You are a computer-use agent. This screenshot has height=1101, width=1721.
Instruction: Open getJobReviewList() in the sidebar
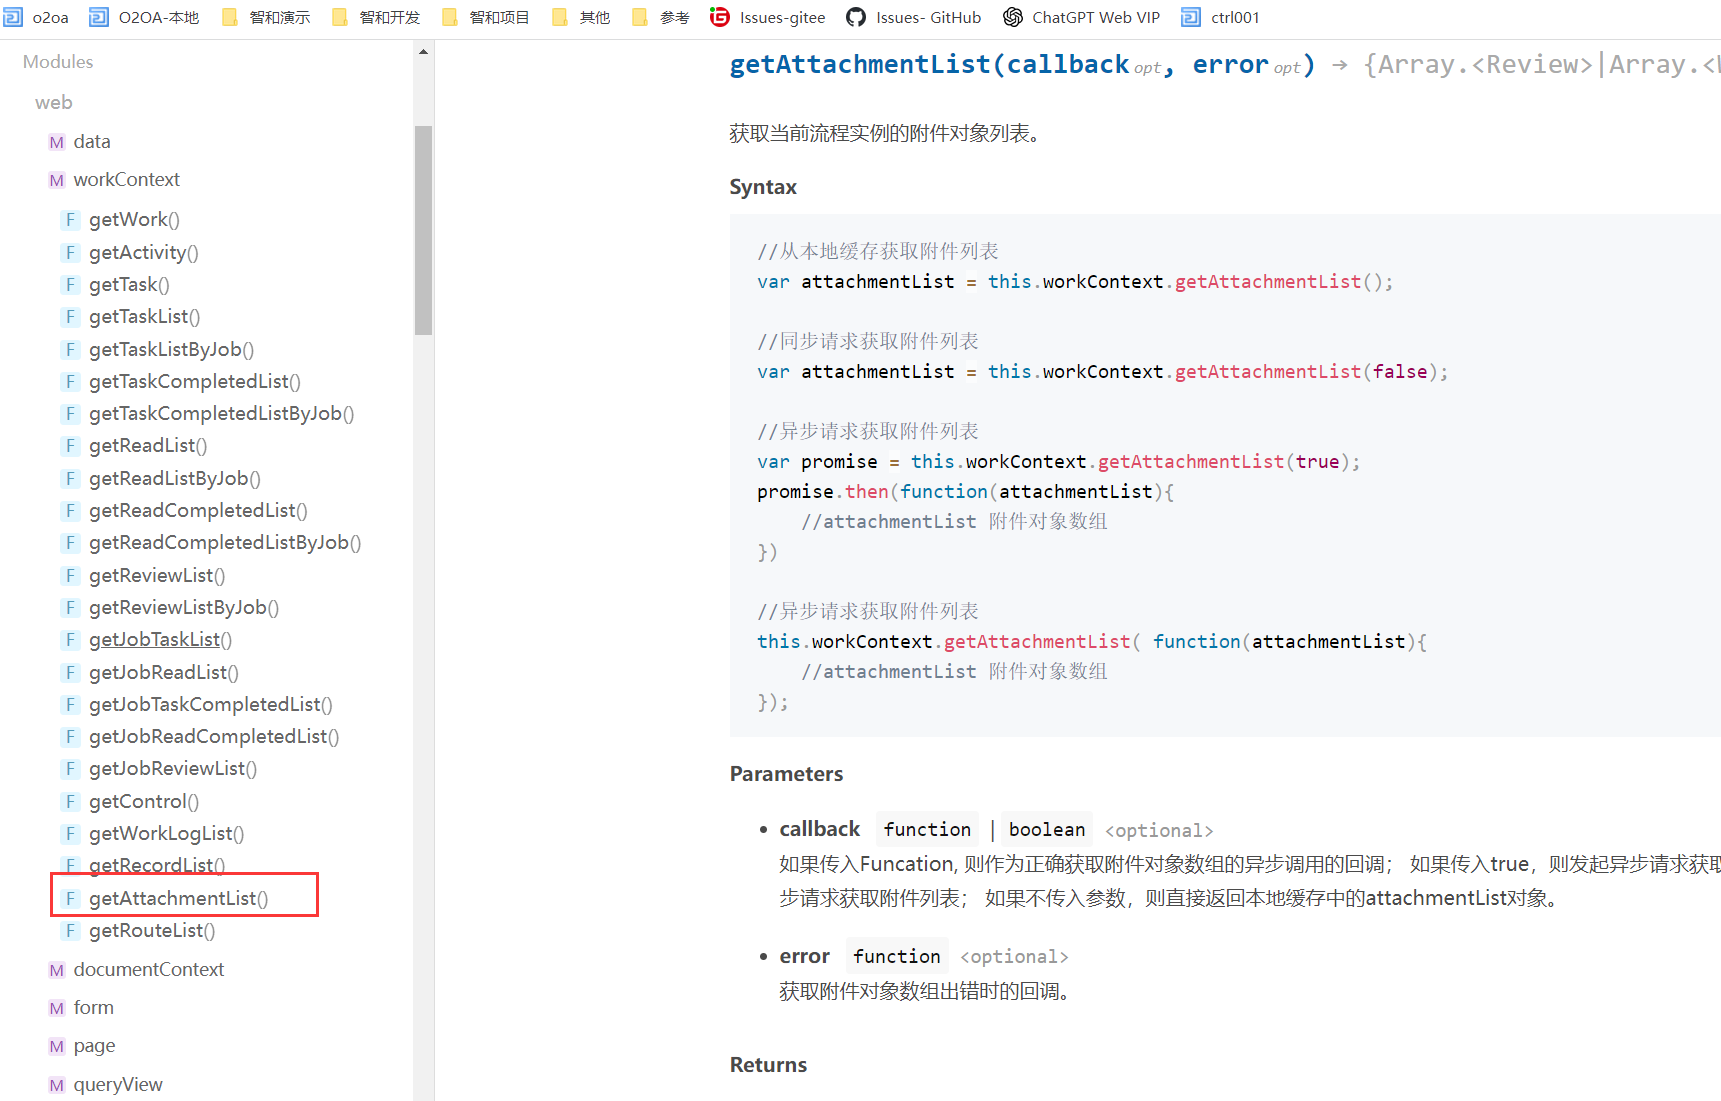coord(173,769)
